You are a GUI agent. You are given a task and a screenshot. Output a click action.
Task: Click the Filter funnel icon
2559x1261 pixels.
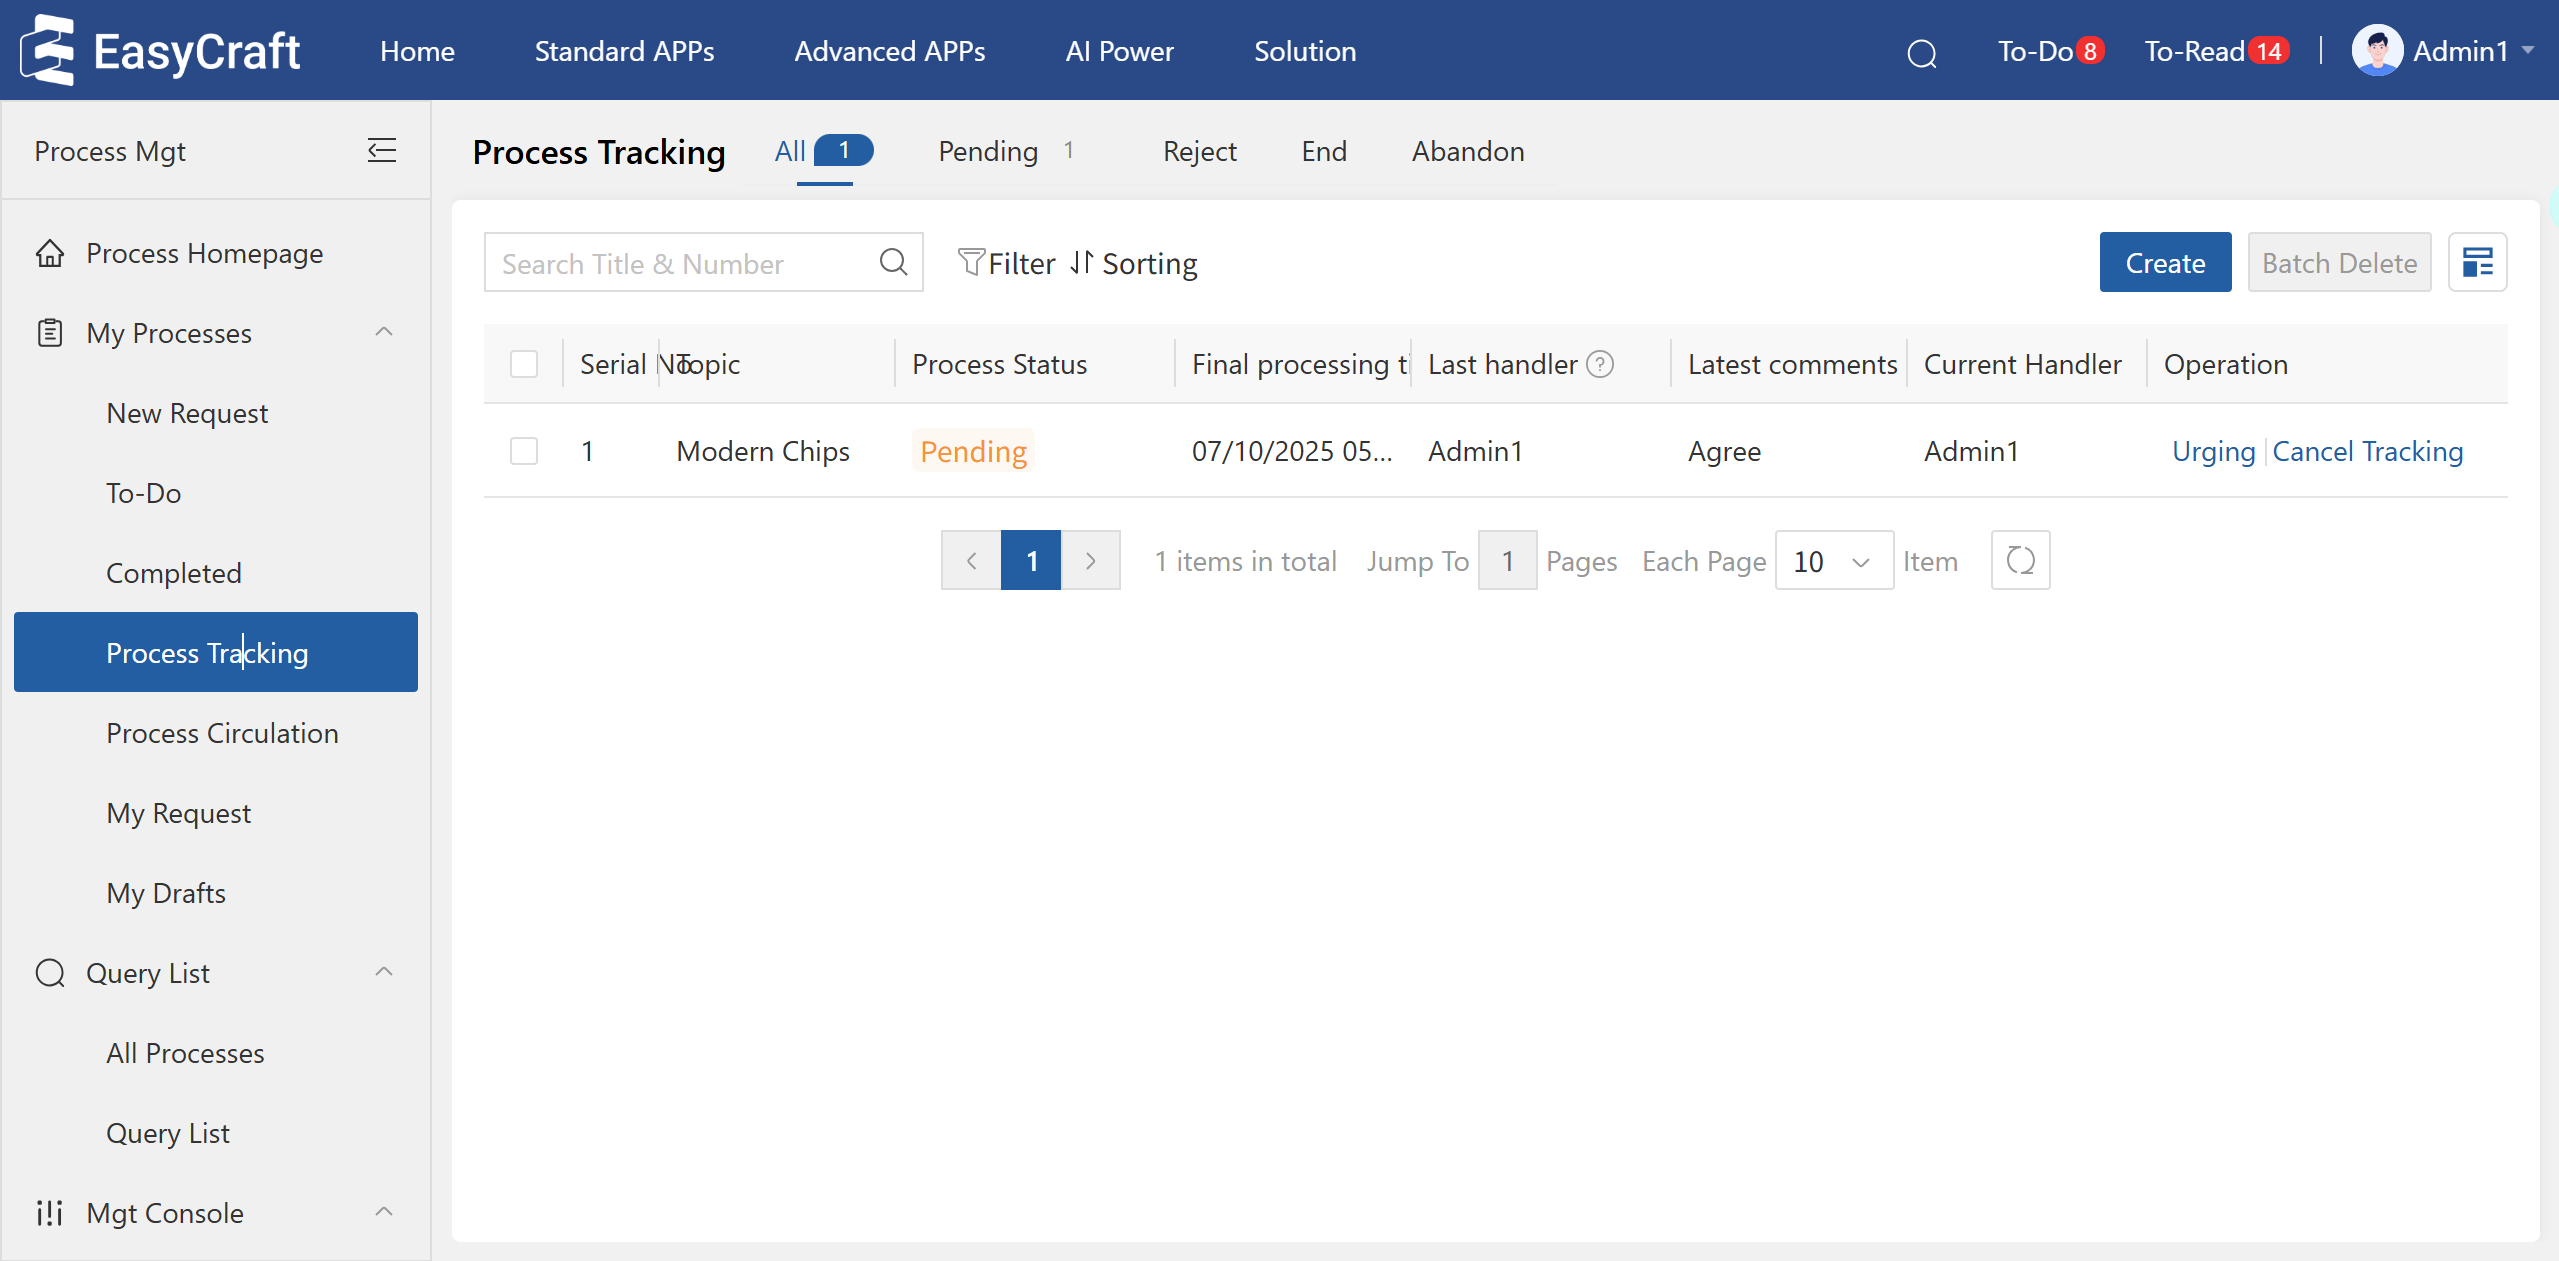(x=970, y=263)
